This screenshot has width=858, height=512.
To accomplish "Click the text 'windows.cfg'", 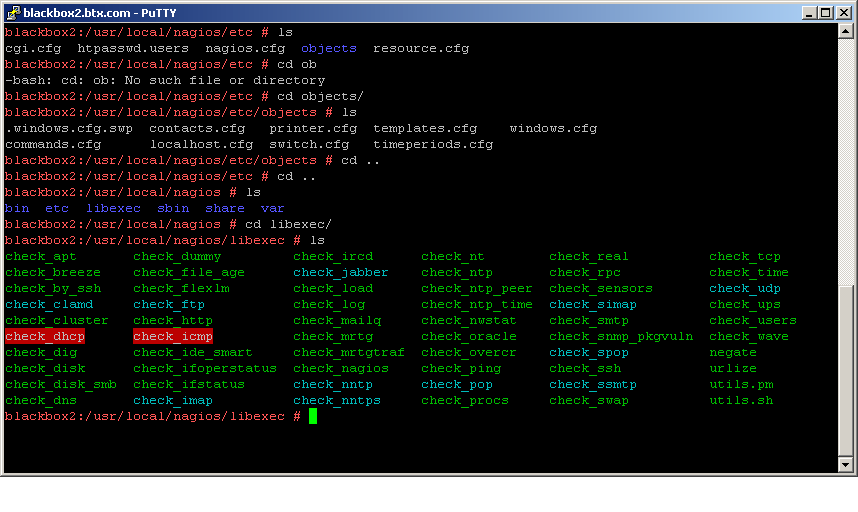I will coord(553,129).
